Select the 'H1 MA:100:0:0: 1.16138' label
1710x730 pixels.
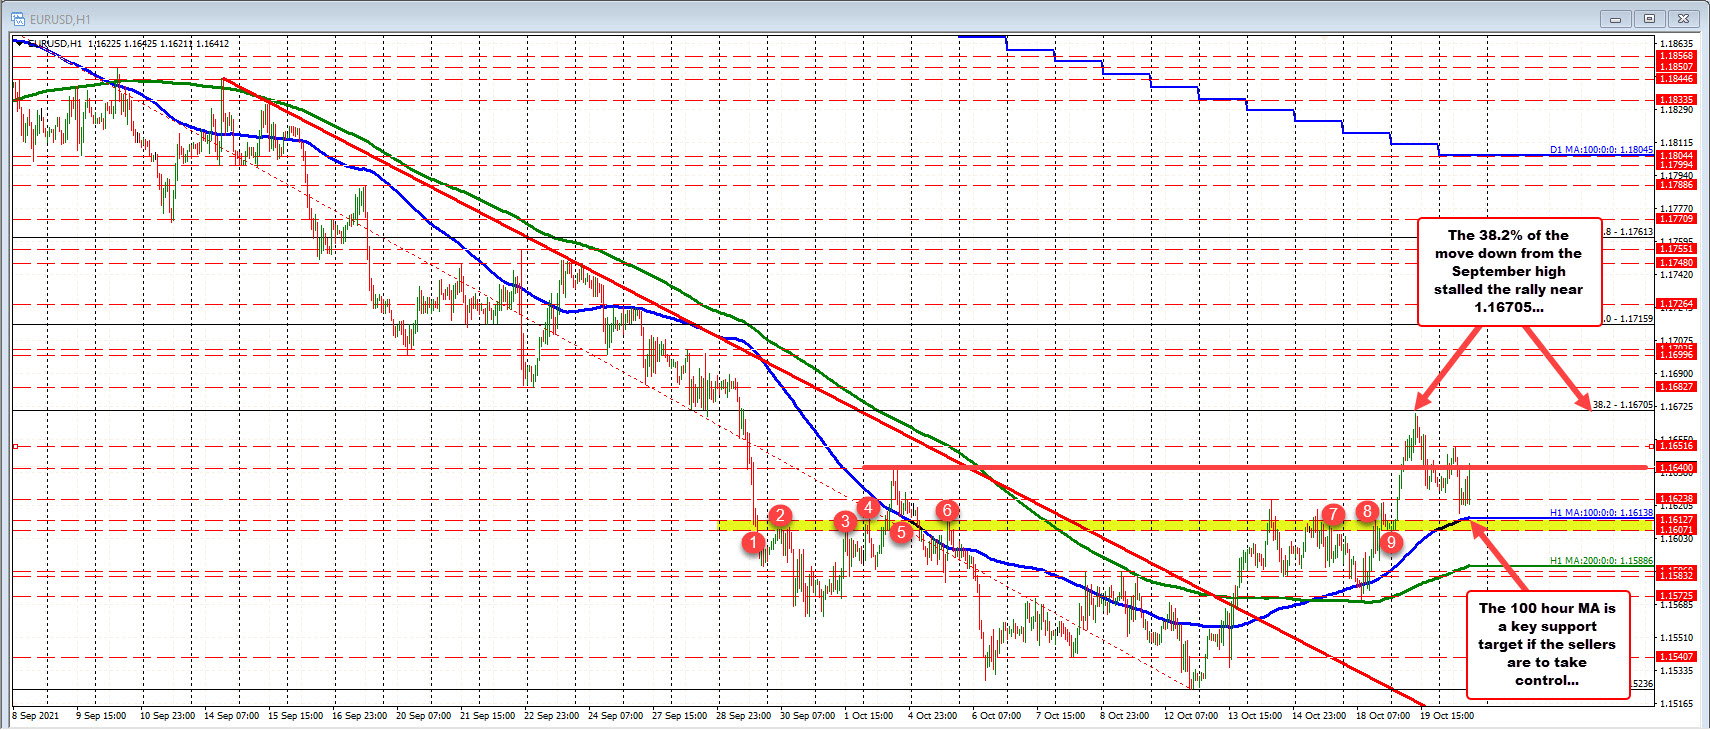point(1601,513)
